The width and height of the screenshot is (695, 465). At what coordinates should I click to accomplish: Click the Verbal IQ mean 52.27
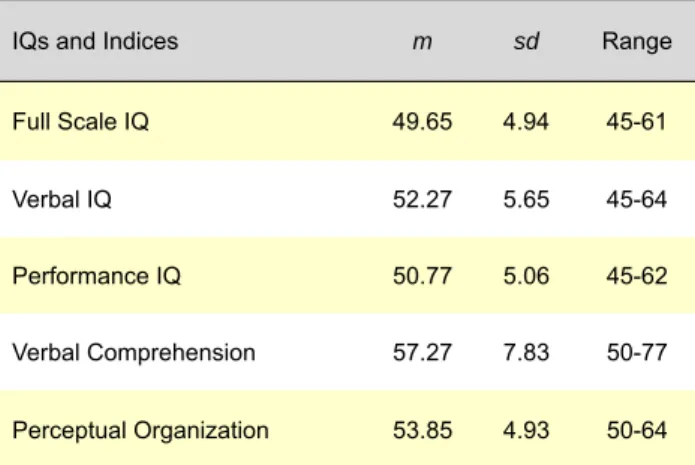(x=422, y=199)
